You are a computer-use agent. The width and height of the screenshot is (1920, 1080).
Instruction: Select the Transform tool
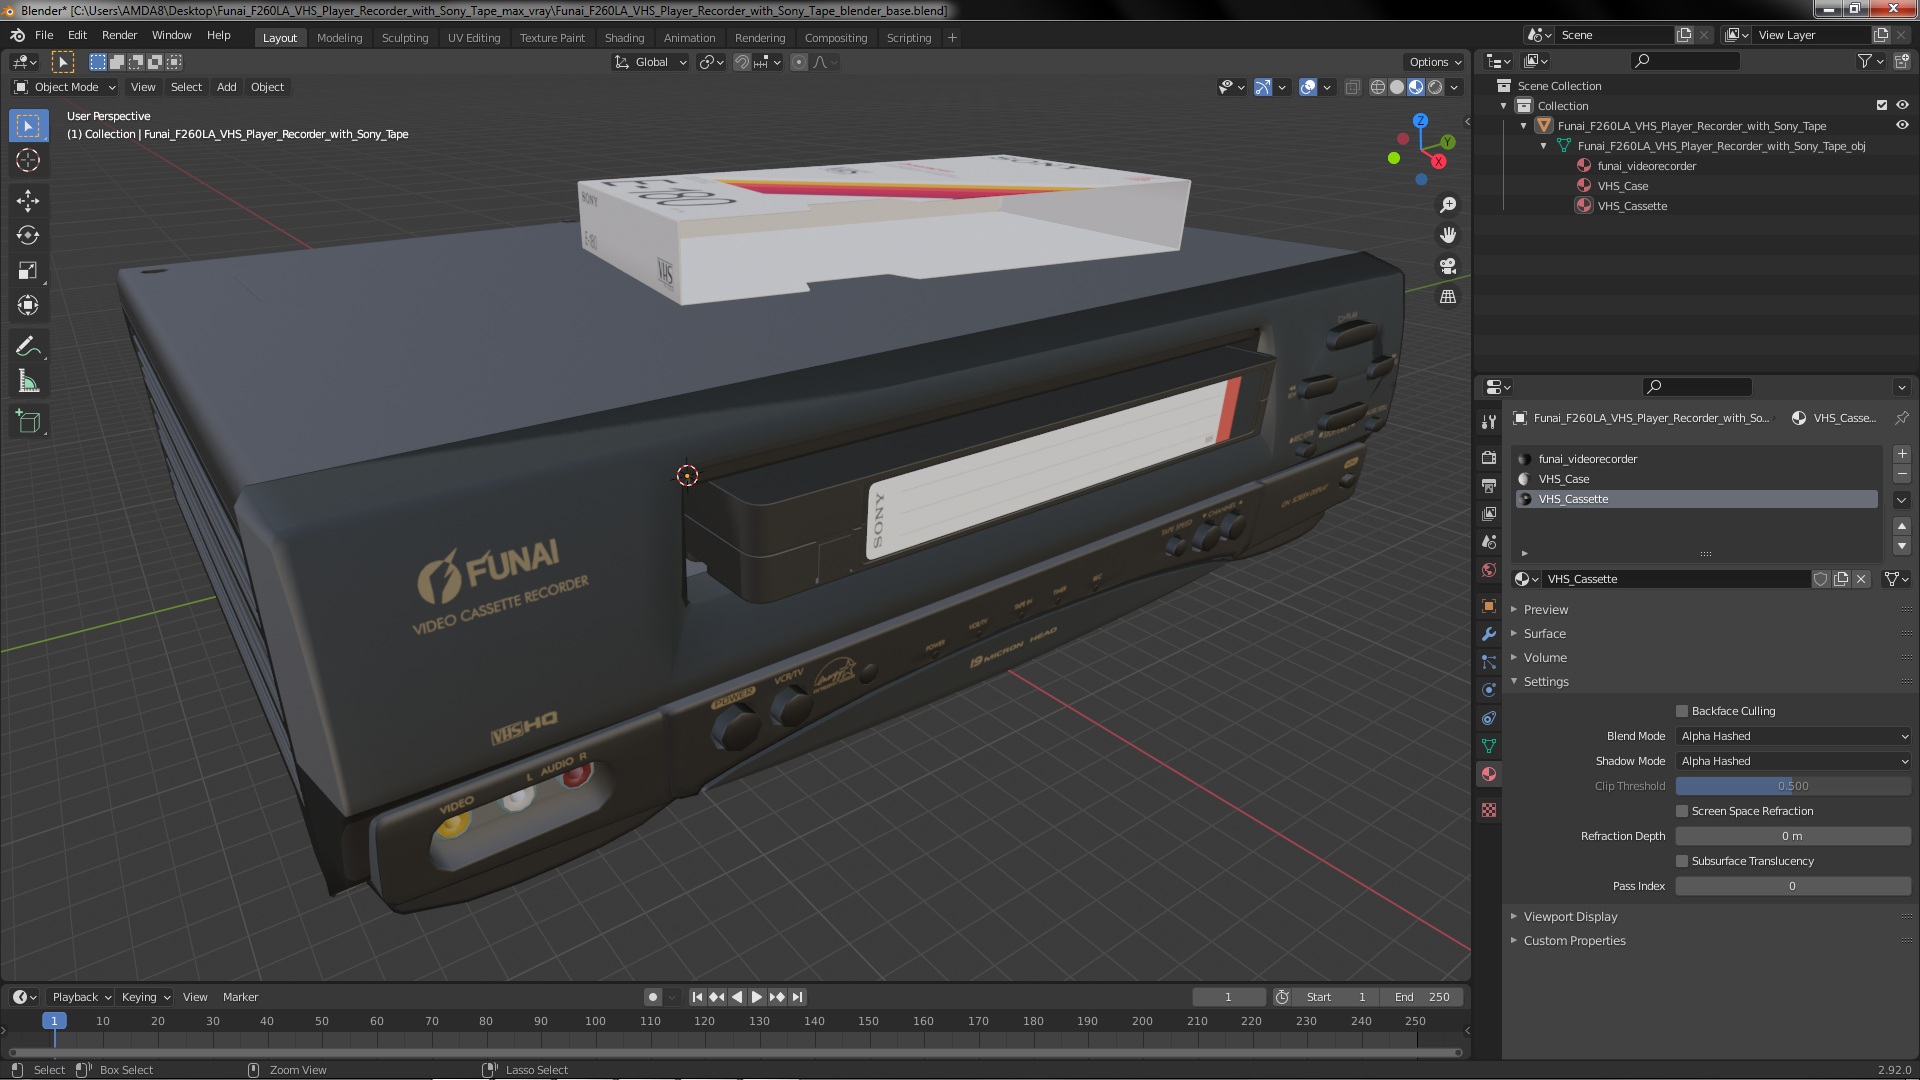(28, 306)
